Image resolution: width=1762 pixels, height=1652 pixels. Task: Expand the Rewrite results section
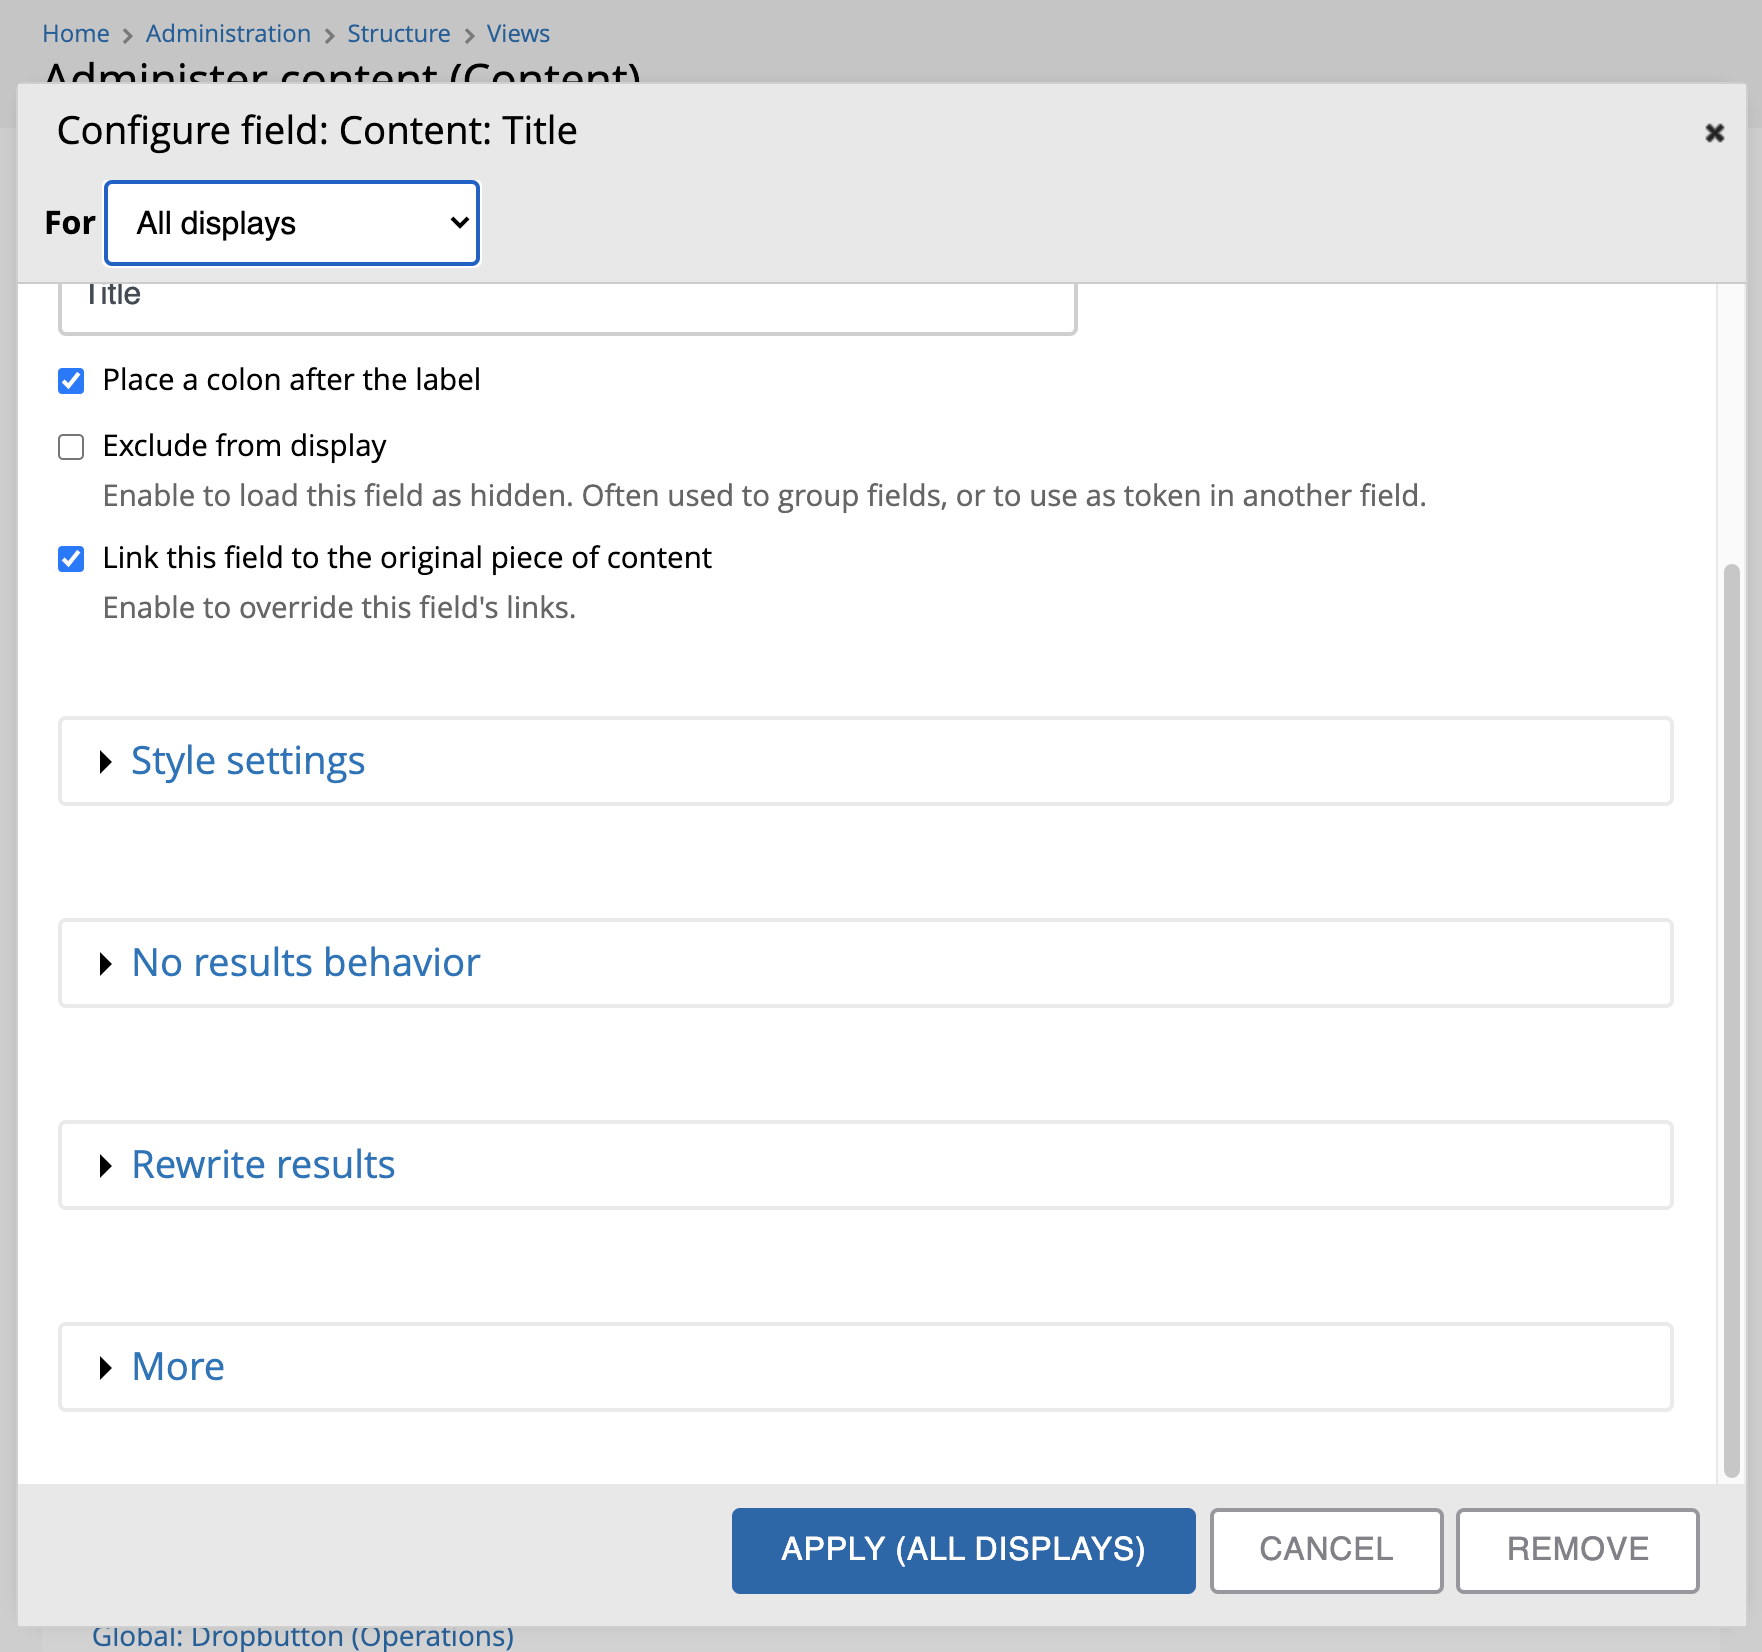click(262, 1164)
